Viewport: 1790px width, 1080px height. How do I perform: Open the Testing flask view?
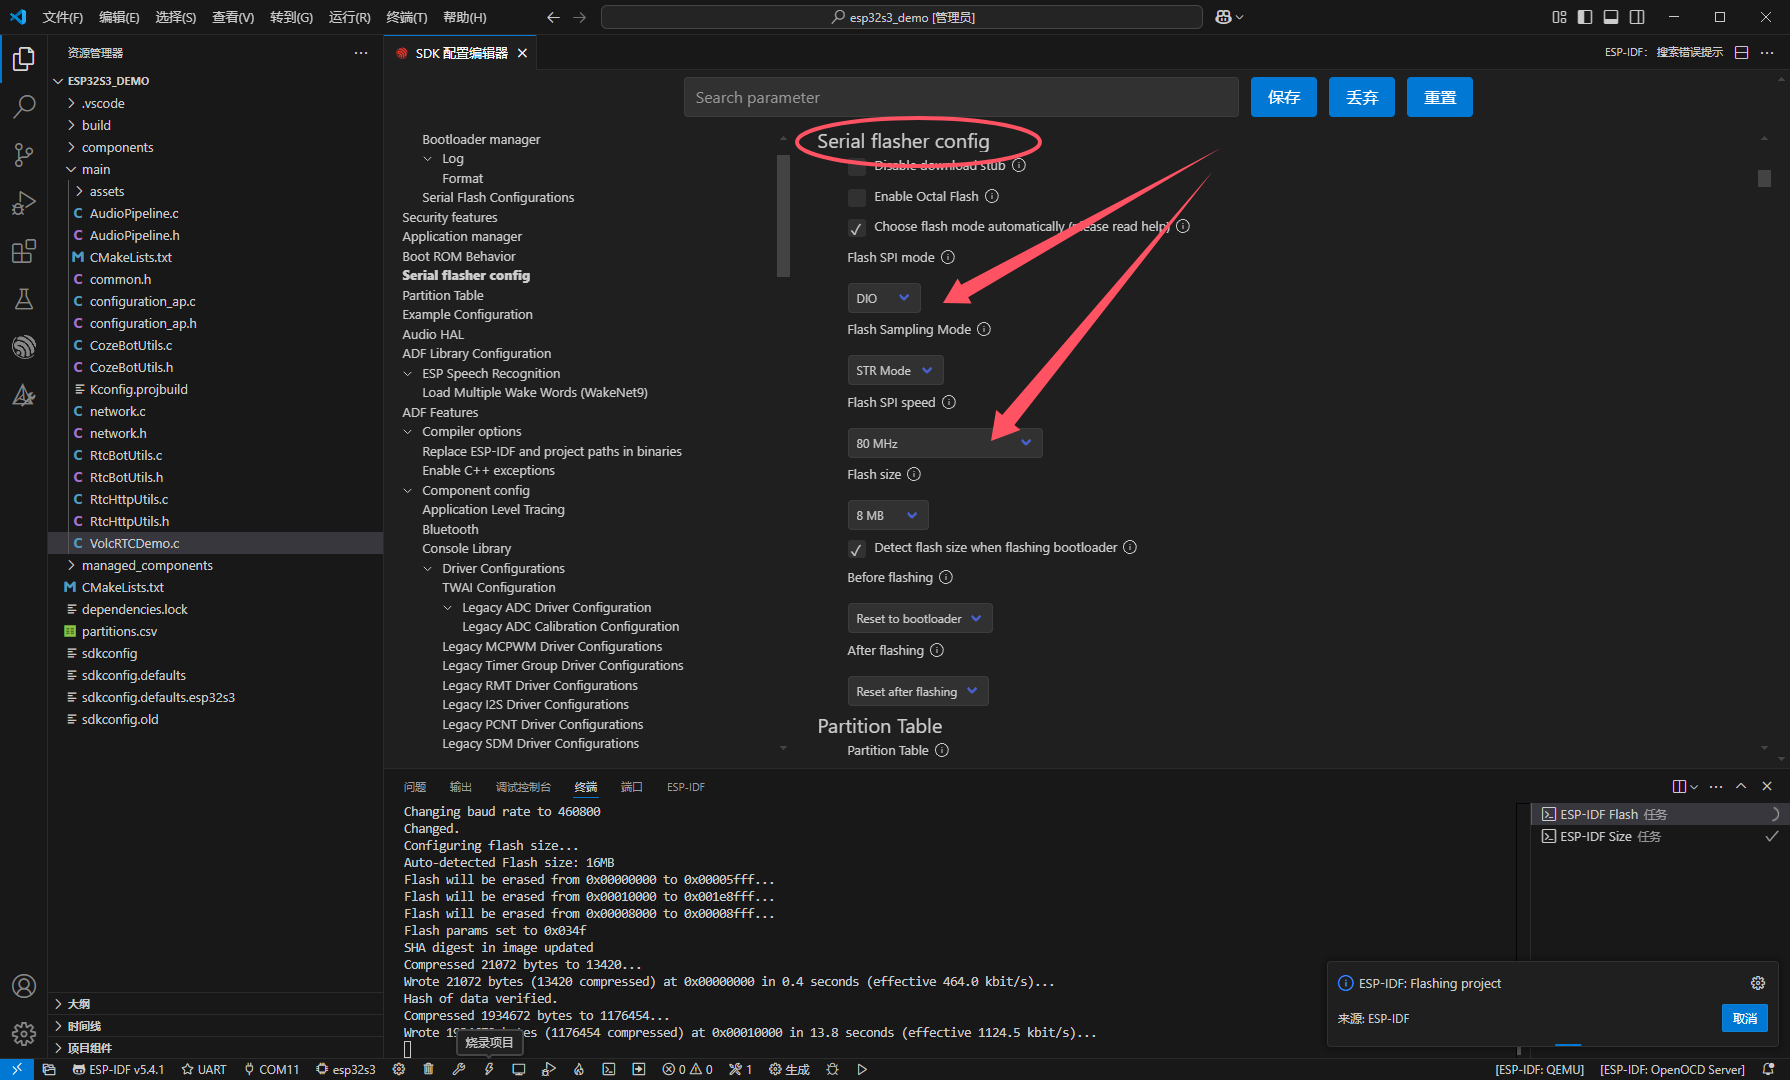[24, 299]
